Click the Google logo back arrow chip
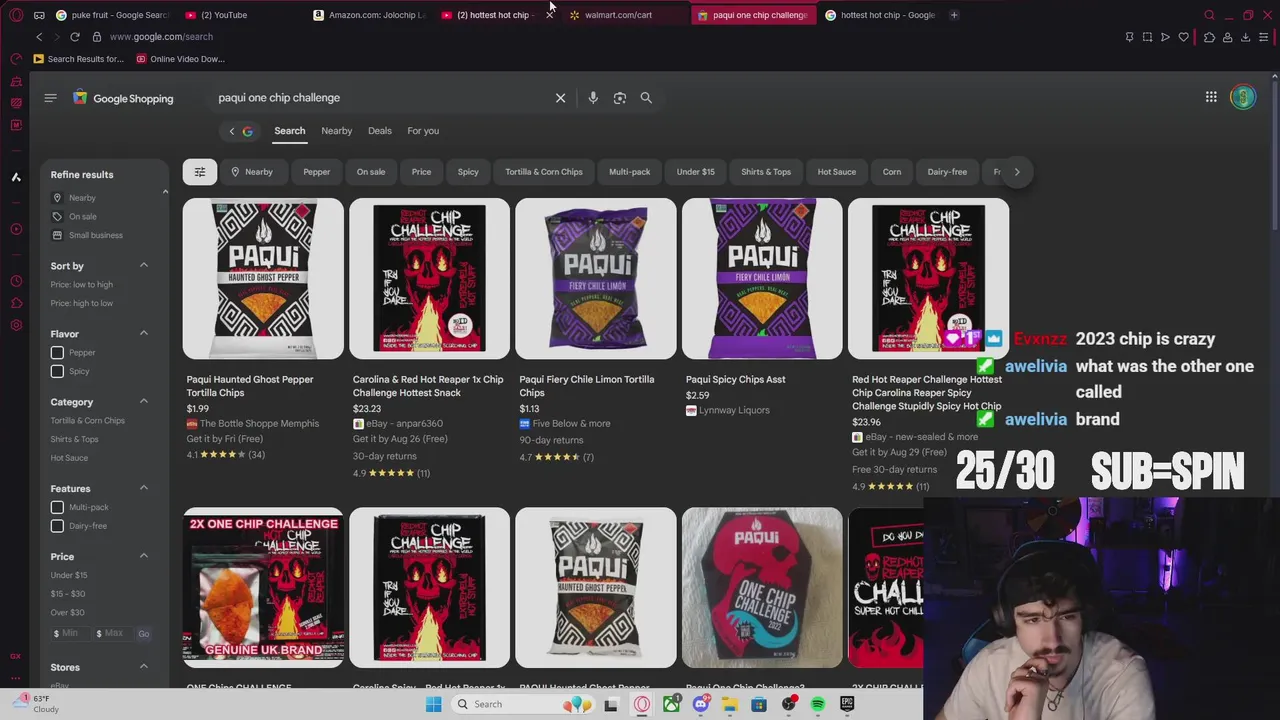 pos(240,131)
